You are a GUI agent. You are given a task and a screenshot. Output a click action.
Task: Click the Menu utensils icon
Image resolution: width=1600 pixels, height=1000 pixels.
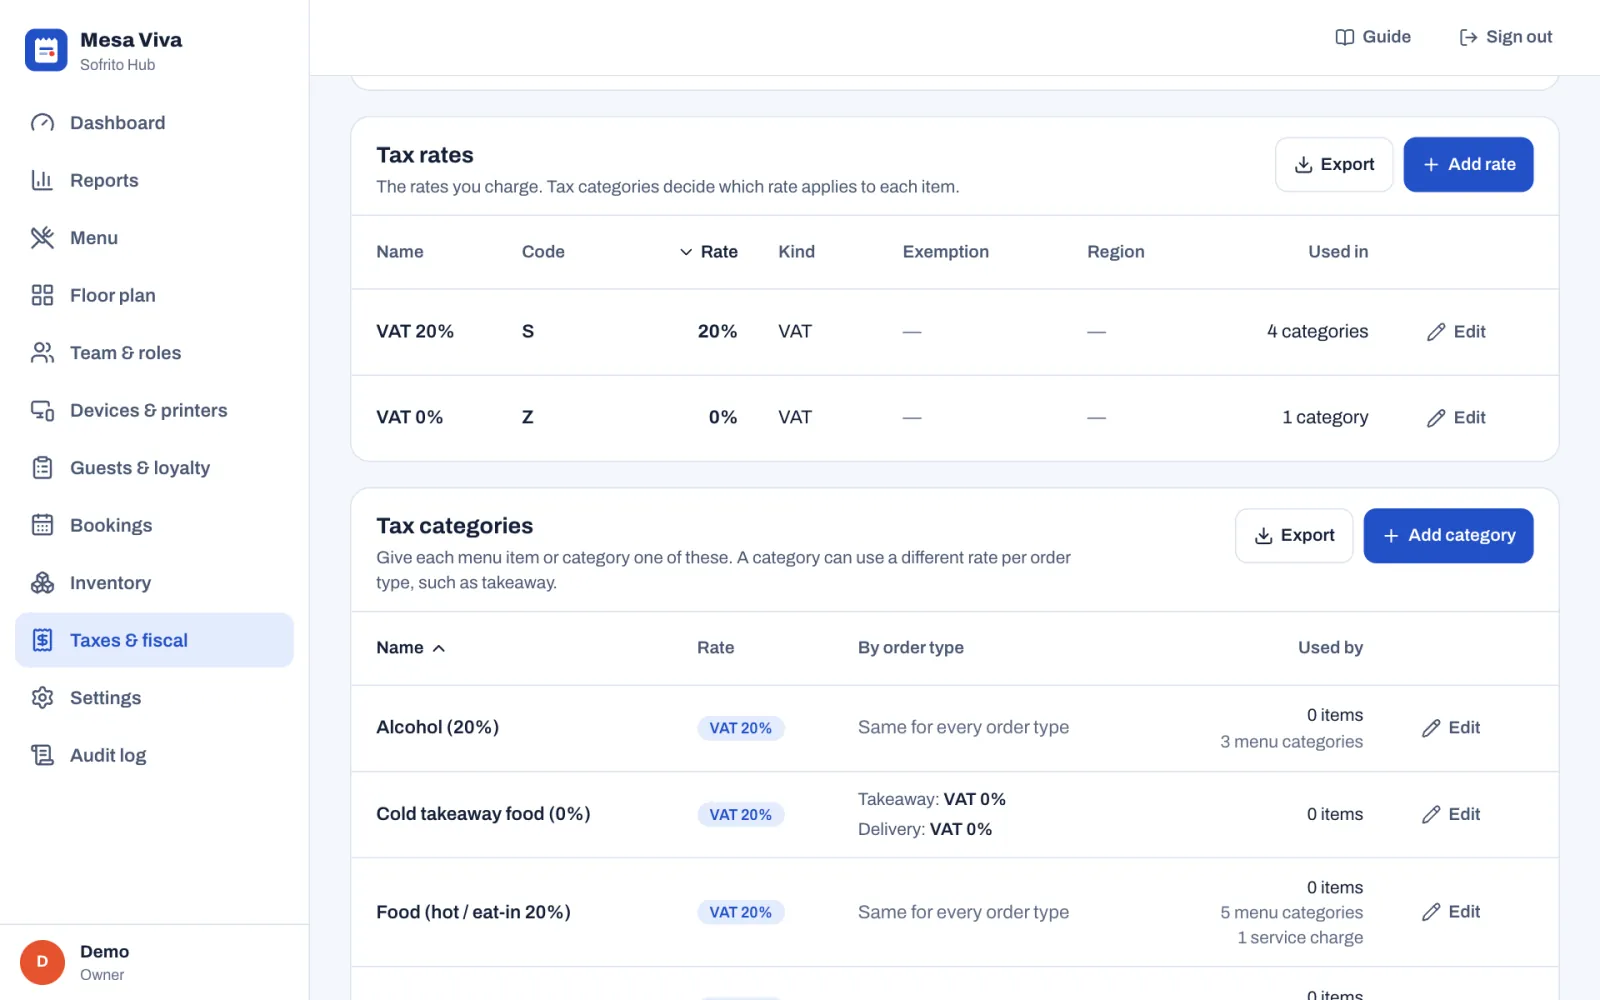coord(42,238)
